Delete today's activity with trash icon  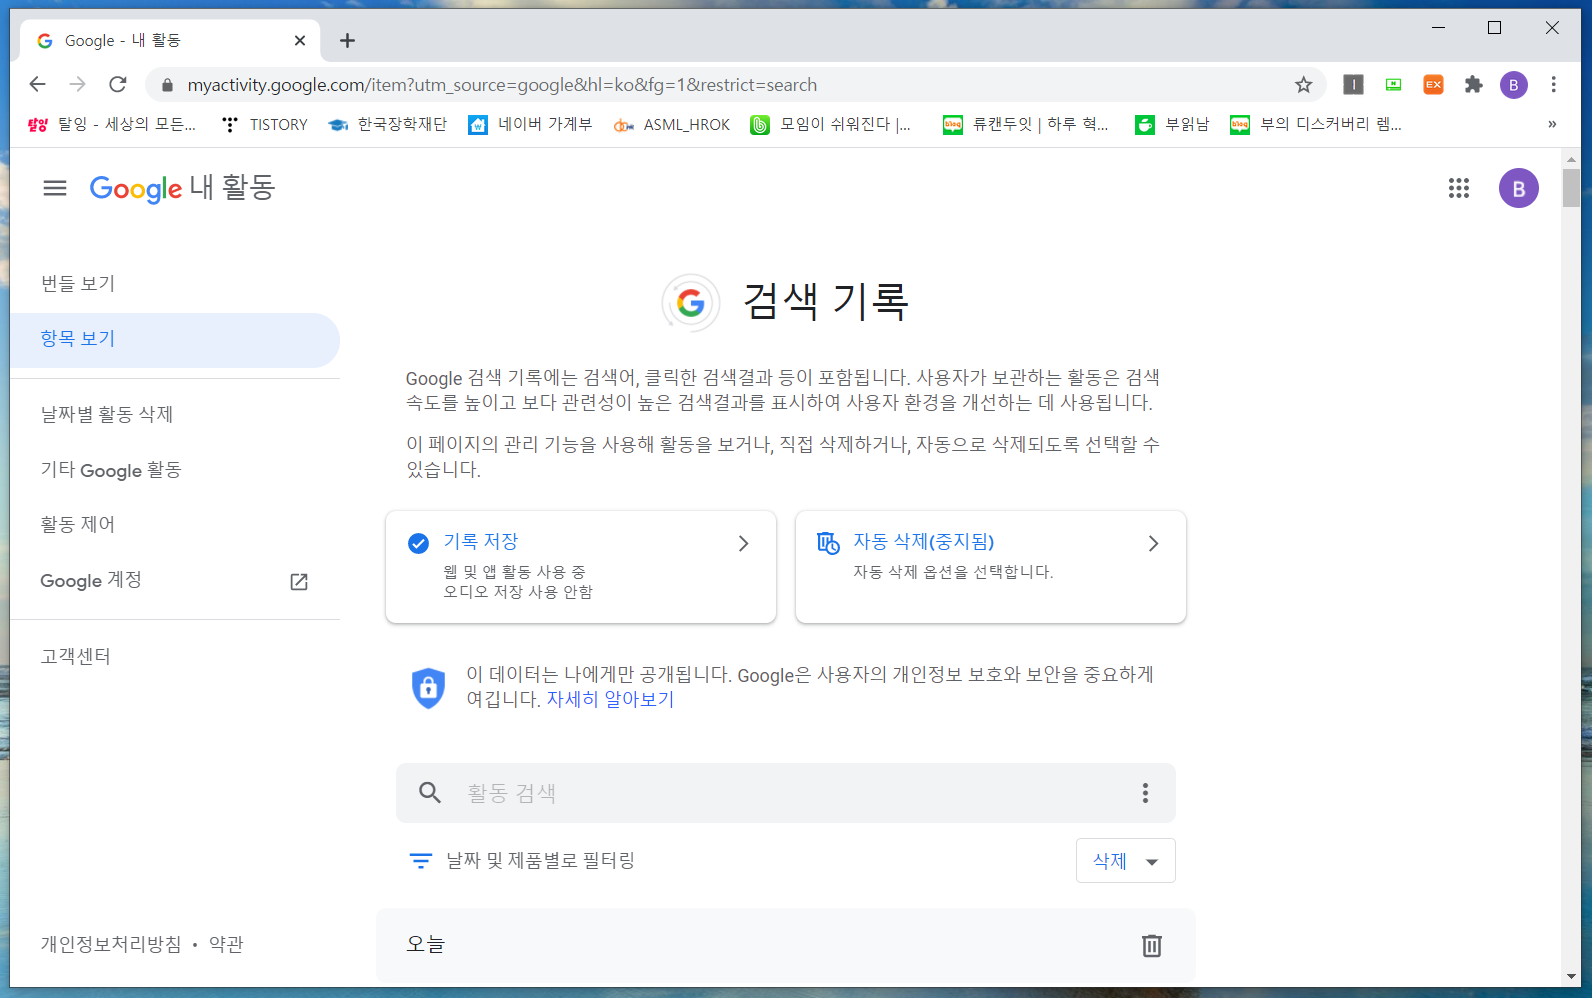coord(1151,945)
